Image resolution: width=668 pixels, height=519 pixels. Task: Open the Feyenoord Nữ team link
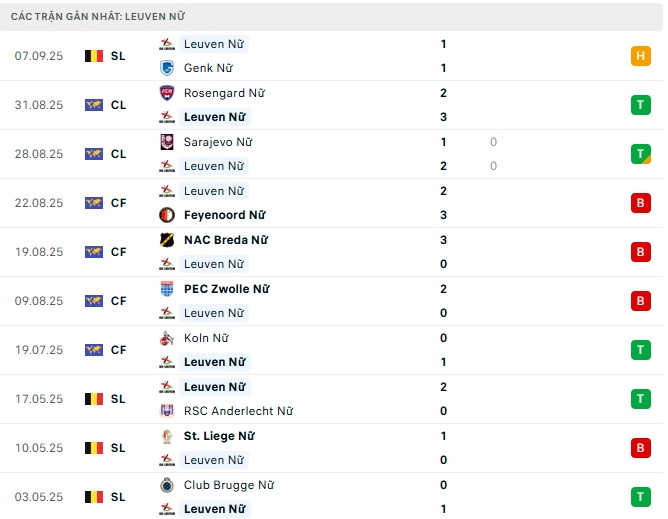(x=224, y=215)
